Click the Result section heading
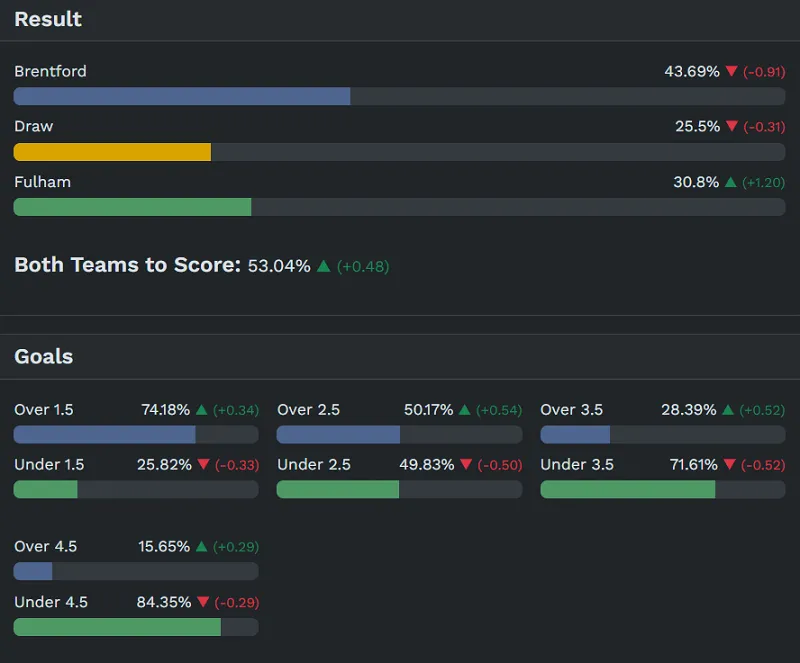Viewport: 800px width, 663px height. coord(48,19)
